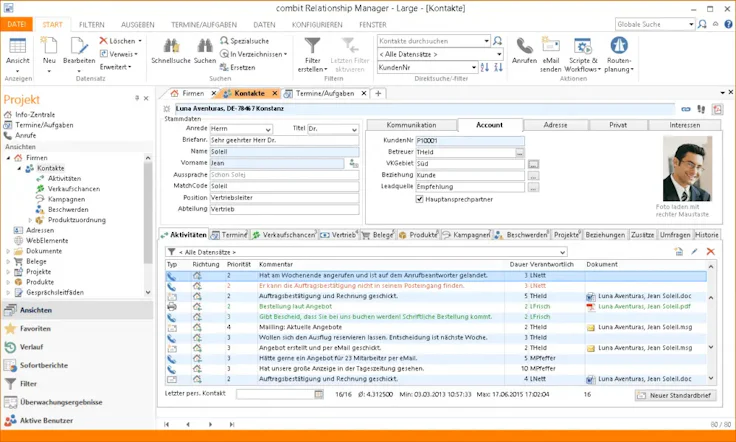Add a new tab with plus
Screen dimensions: 736x442
(x=378, y=93)
